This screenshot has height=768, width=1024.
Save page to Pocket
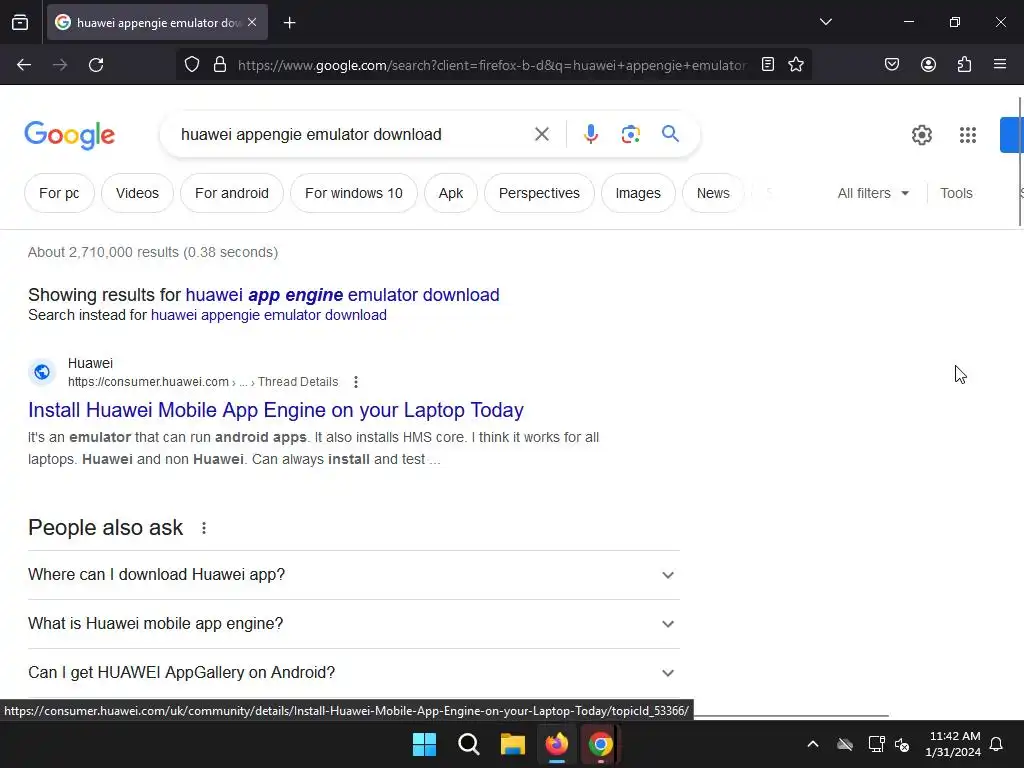click(891, 64)
